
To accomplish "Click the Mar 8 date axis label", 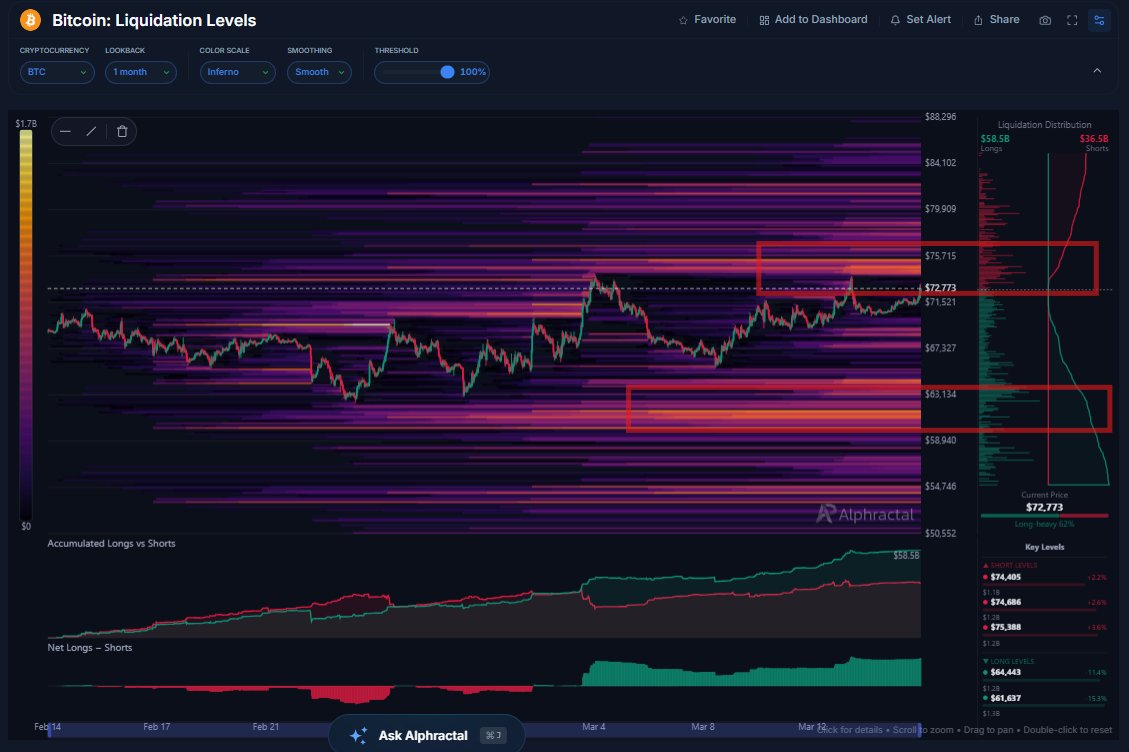I will pyautogui.click(x=703, y=727).
